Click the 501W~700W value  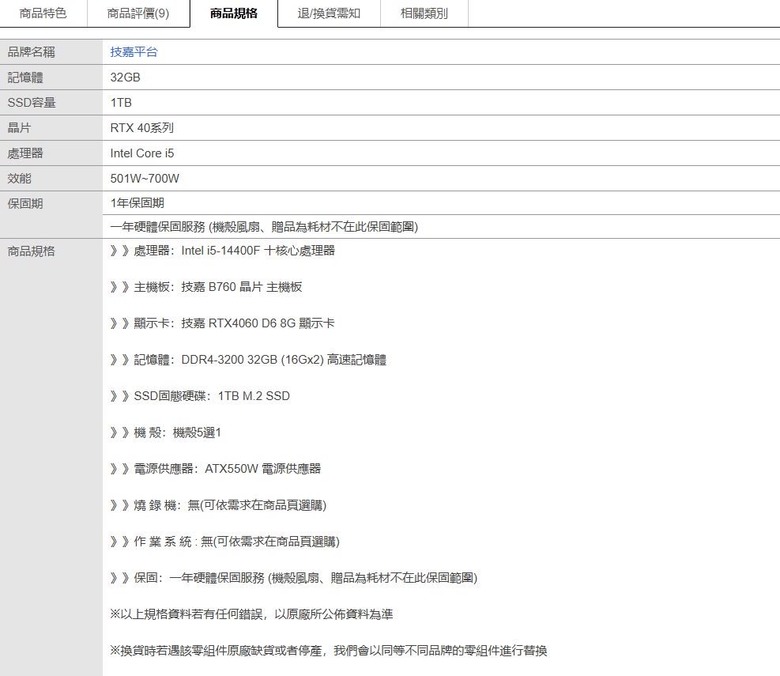[x=145, y=178]
